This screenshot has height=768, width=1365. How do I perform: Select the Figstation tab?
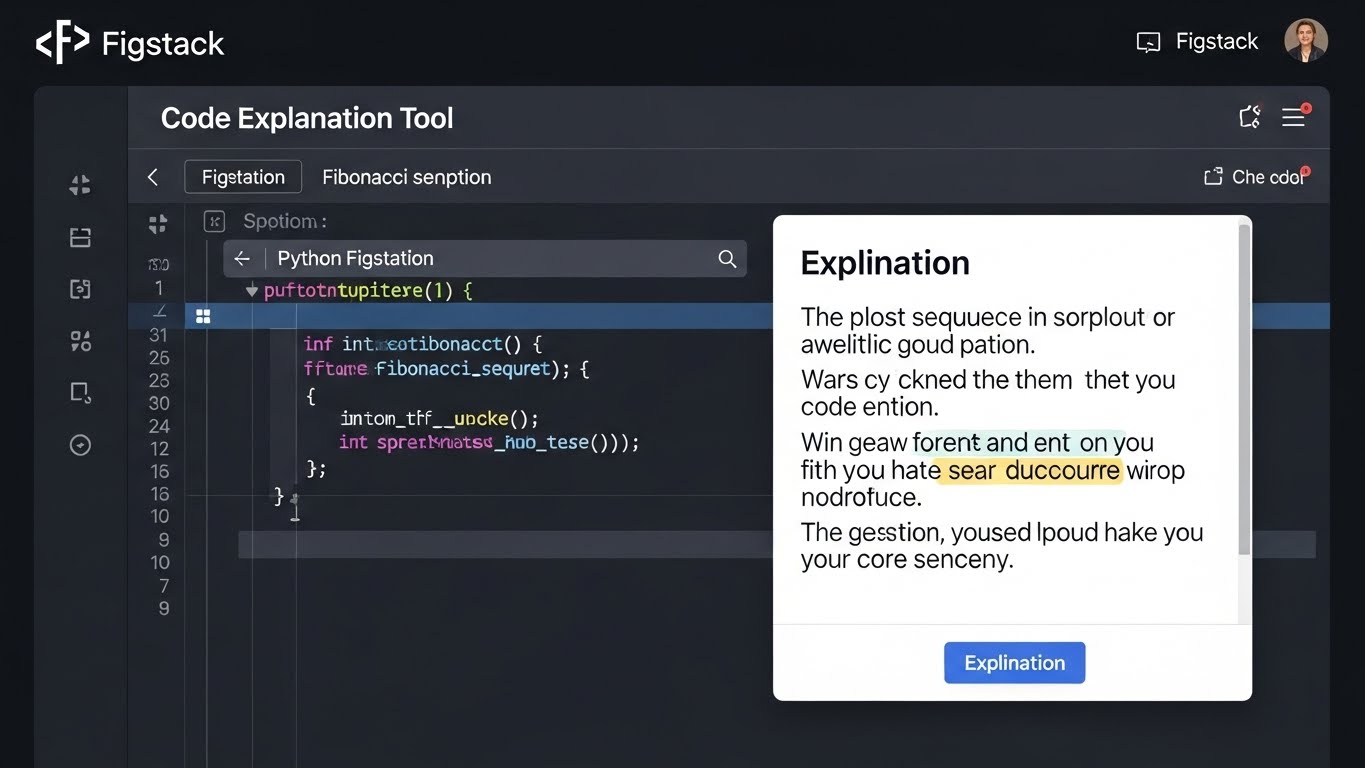point(243,177)
